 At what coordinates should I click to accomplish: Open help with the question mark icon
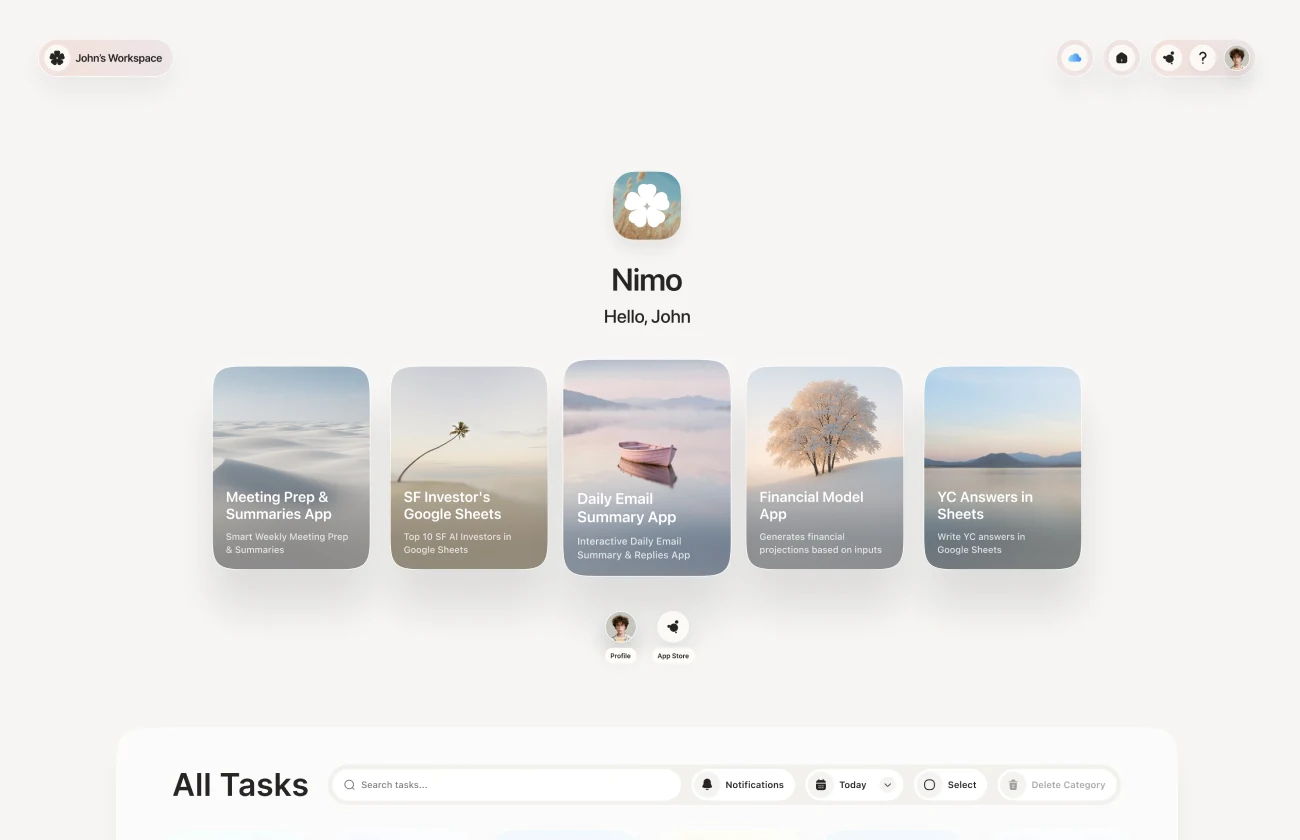pyautogui.click(x=1203, y=58)
